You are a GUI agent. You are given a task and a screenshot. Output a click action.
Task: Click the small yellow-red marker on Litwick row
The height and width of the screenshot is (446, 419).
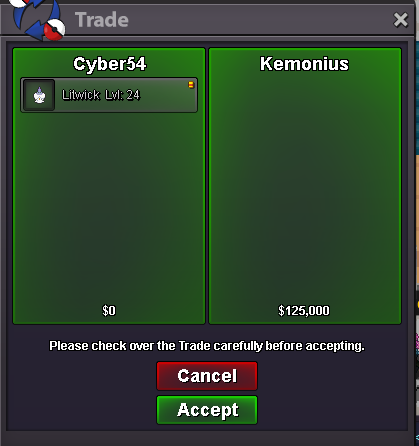pyautogui.click(x=191, y=85)
